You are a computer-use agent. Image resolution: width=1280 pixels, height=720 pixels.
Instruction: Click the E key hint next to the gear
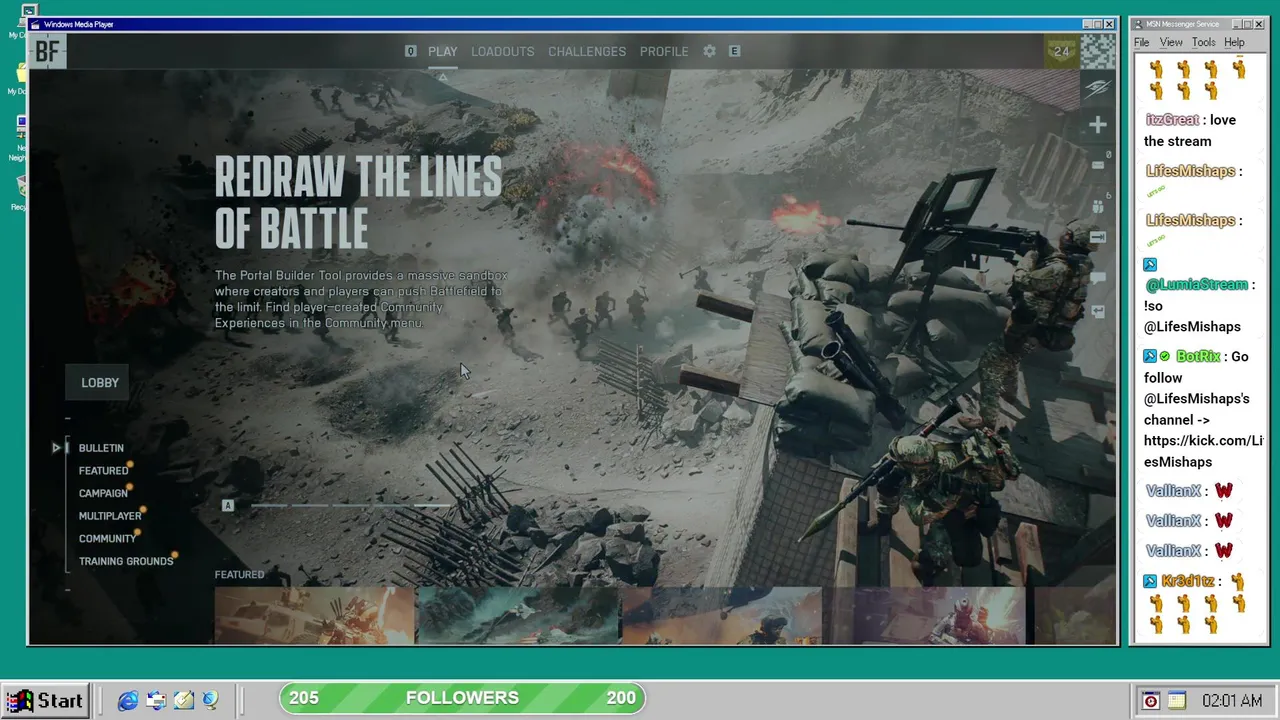(735, 51)
